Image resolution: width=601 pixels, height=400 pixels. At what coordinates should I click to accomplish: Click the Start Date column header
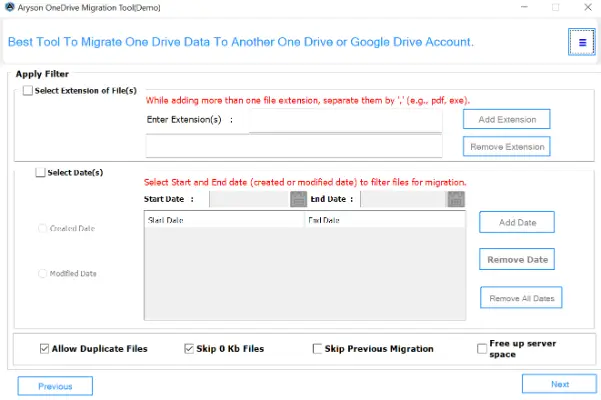(x=224, y=220)
